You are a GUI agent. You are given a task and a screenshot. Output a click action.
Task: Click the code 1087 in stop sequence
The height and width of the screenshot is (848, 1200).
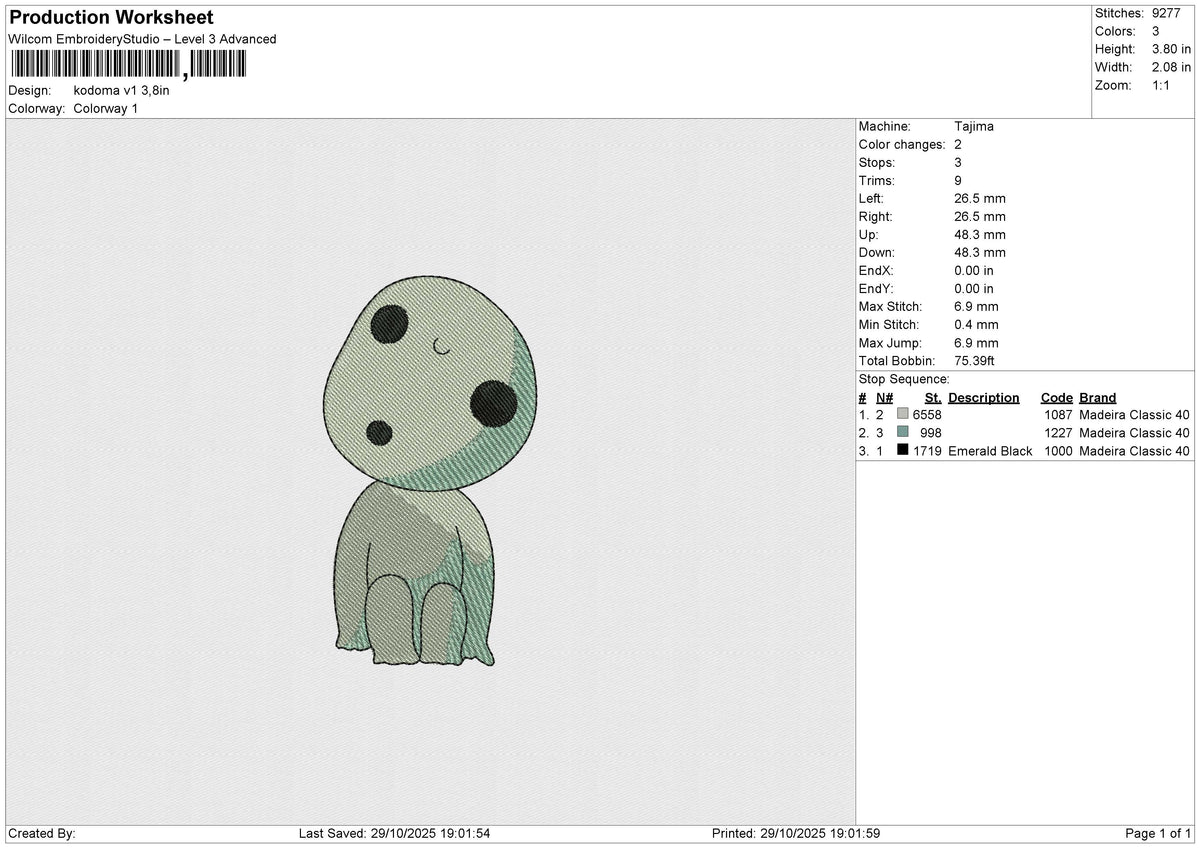[1058, 414]
